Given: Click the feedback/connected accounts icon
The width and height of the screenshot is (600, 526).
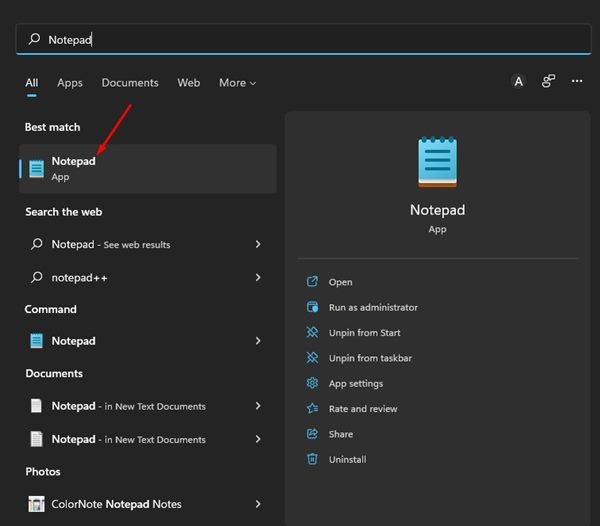Looking at the screenshot, I should pos(548,81).
